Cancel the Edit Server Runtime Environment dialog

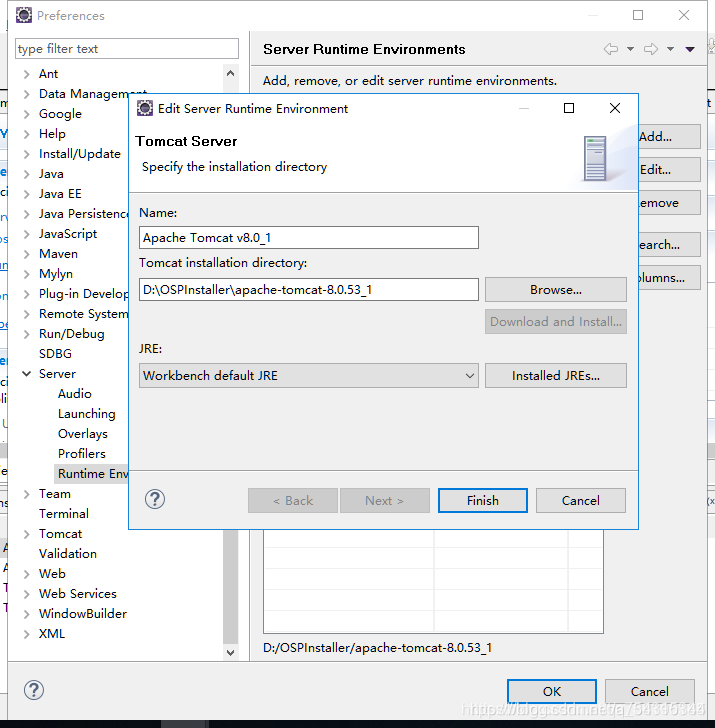tap(581, 500)
